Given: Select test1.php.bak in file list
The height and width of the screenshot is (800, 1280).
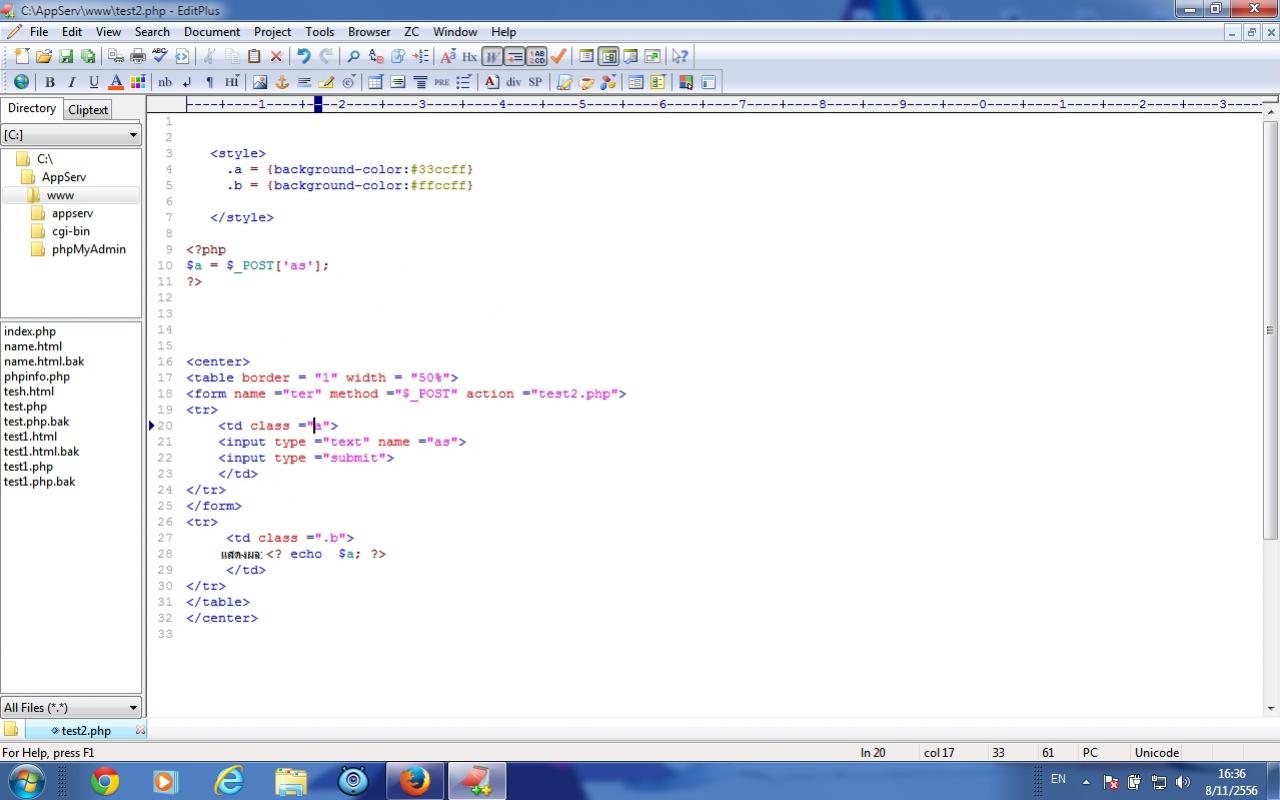Looking at the screenshot, I should pyautogui.click(x=39, y=481).
